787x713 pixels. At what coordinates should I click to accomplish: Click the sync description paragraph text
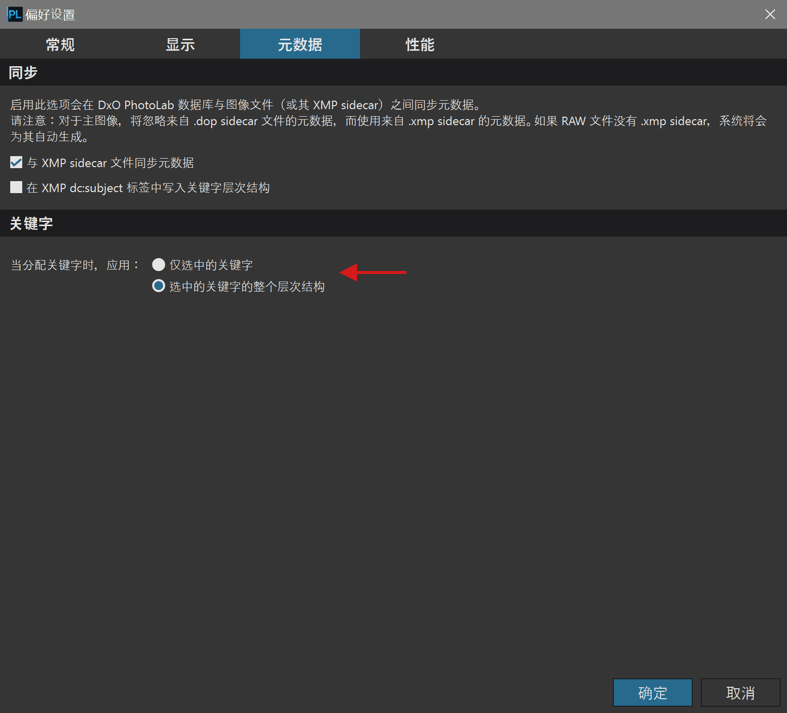(388, 120)
